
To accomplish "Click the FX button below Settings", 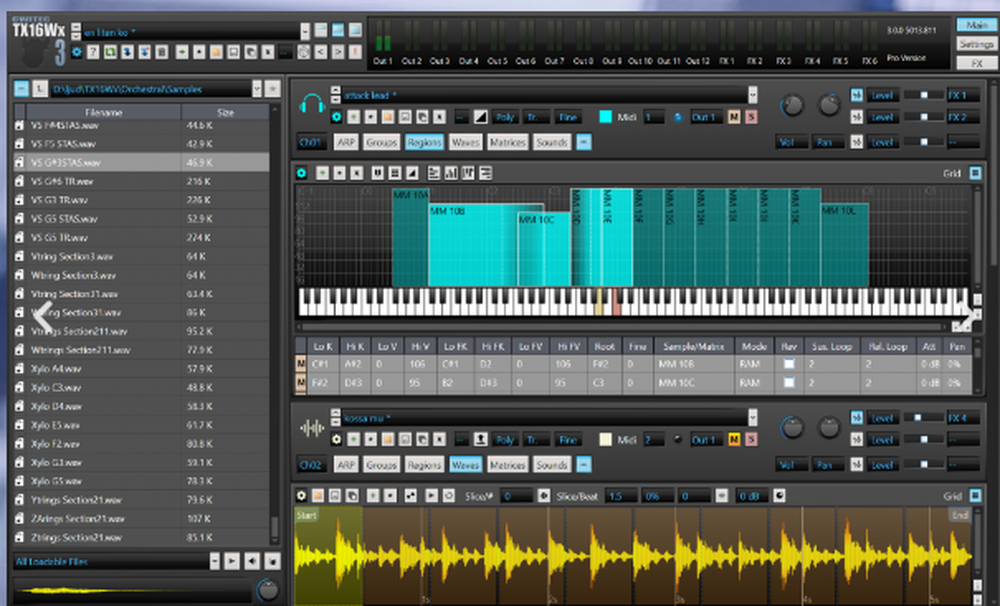I will click(975, 63).
